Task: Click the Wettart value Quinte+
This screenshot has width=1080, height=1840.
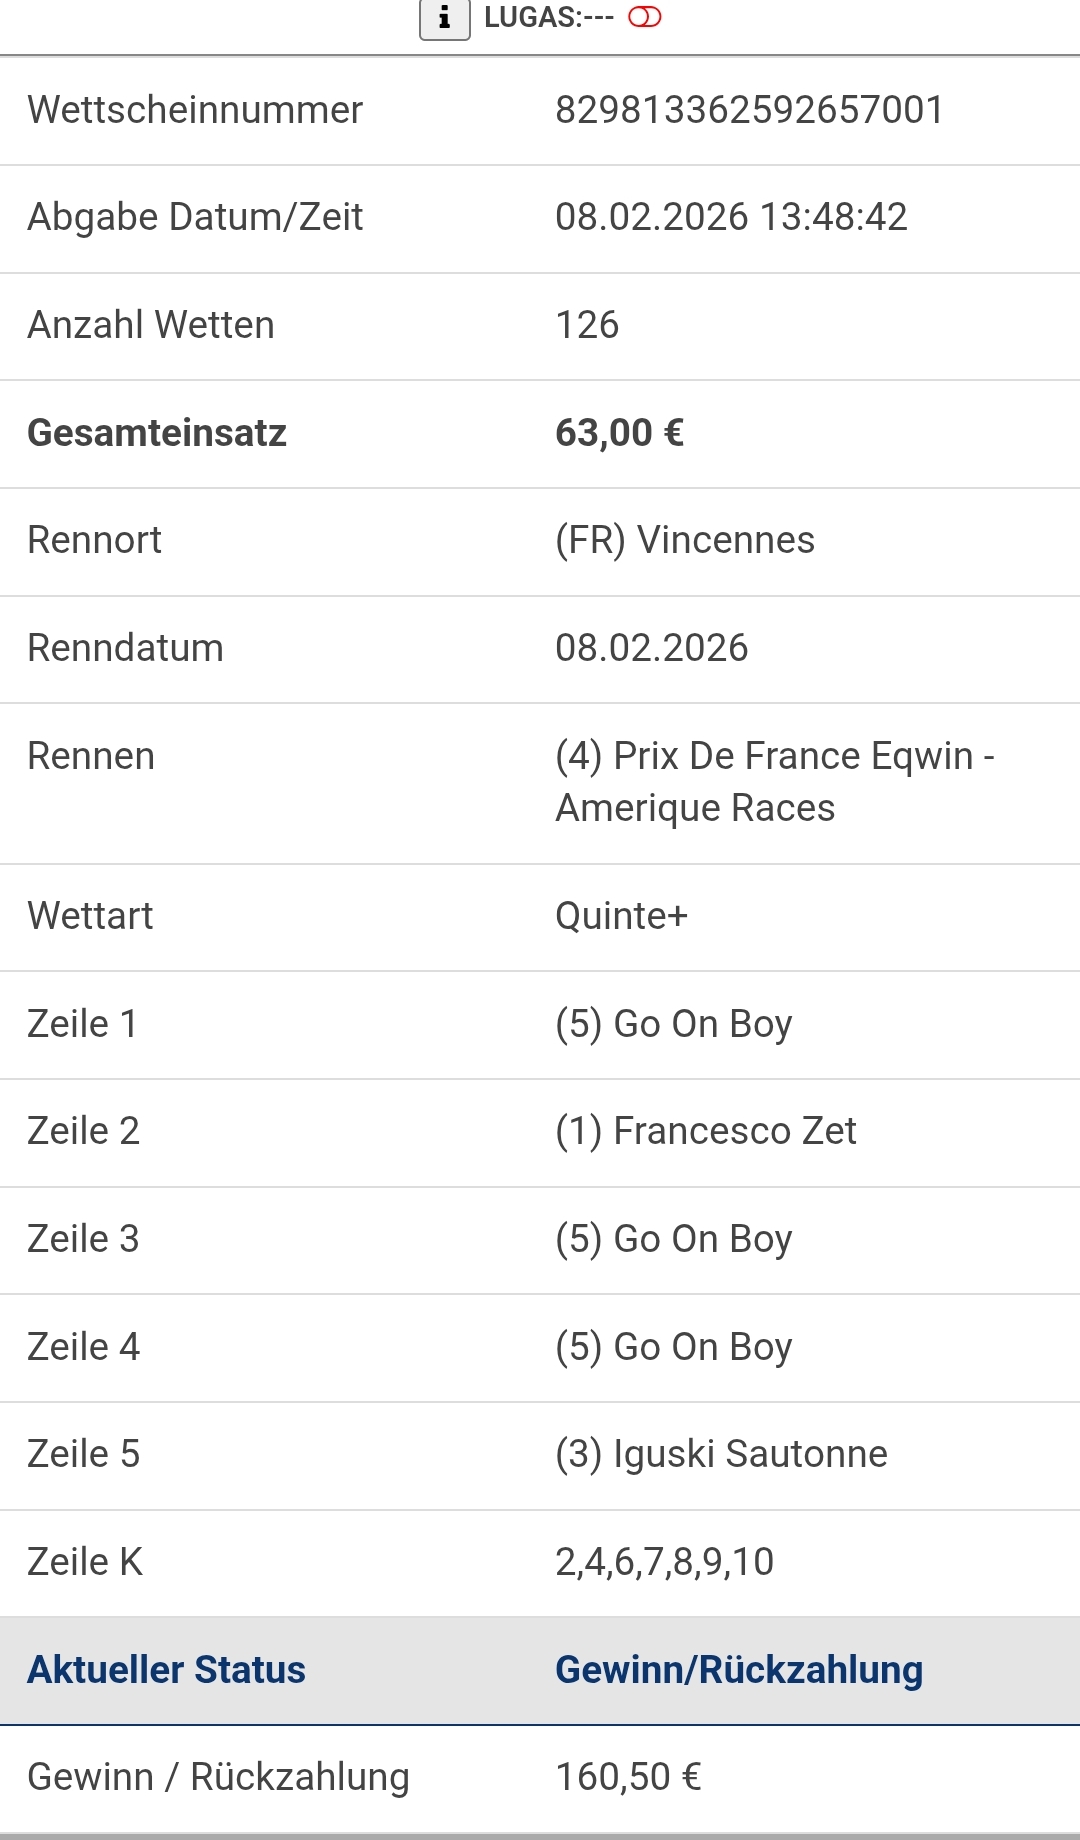Action: pyautogui.click(x=621, y=916)
